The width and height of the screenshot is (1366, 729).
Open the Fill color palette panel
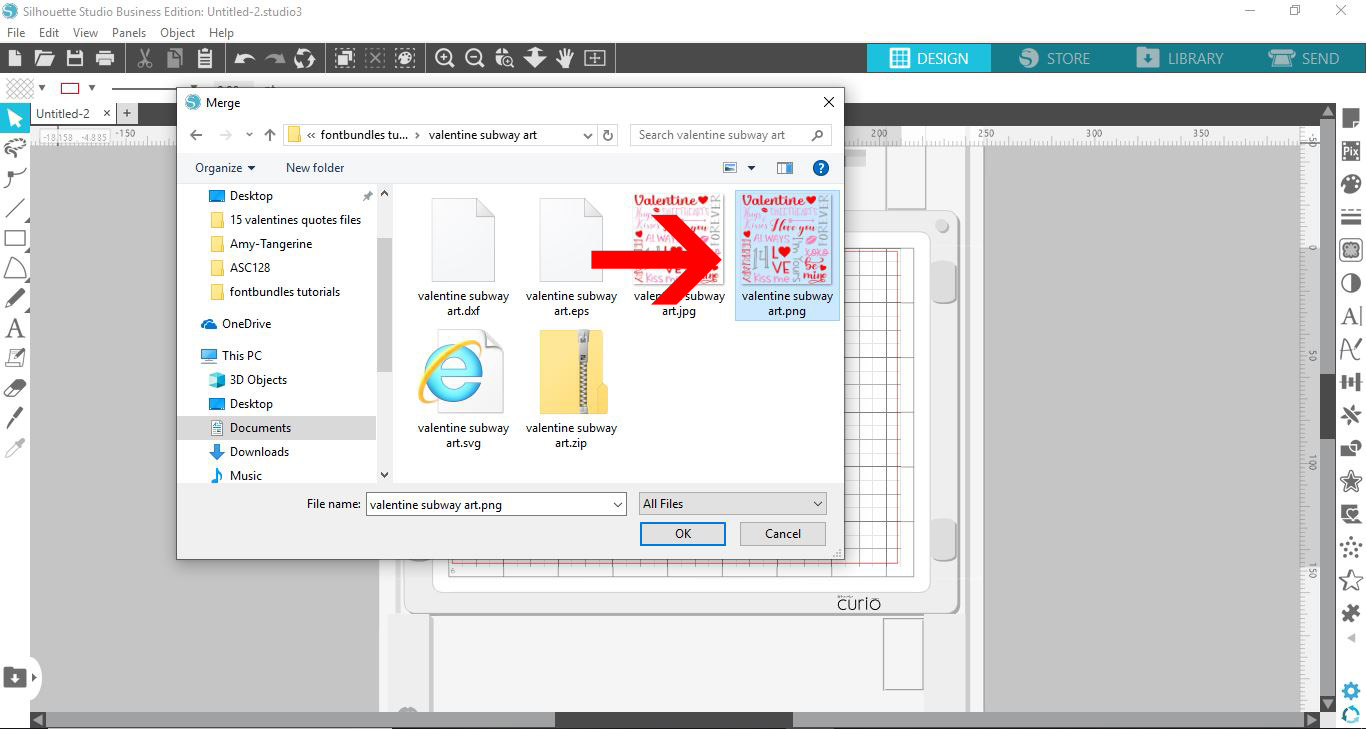(1351, 184)
